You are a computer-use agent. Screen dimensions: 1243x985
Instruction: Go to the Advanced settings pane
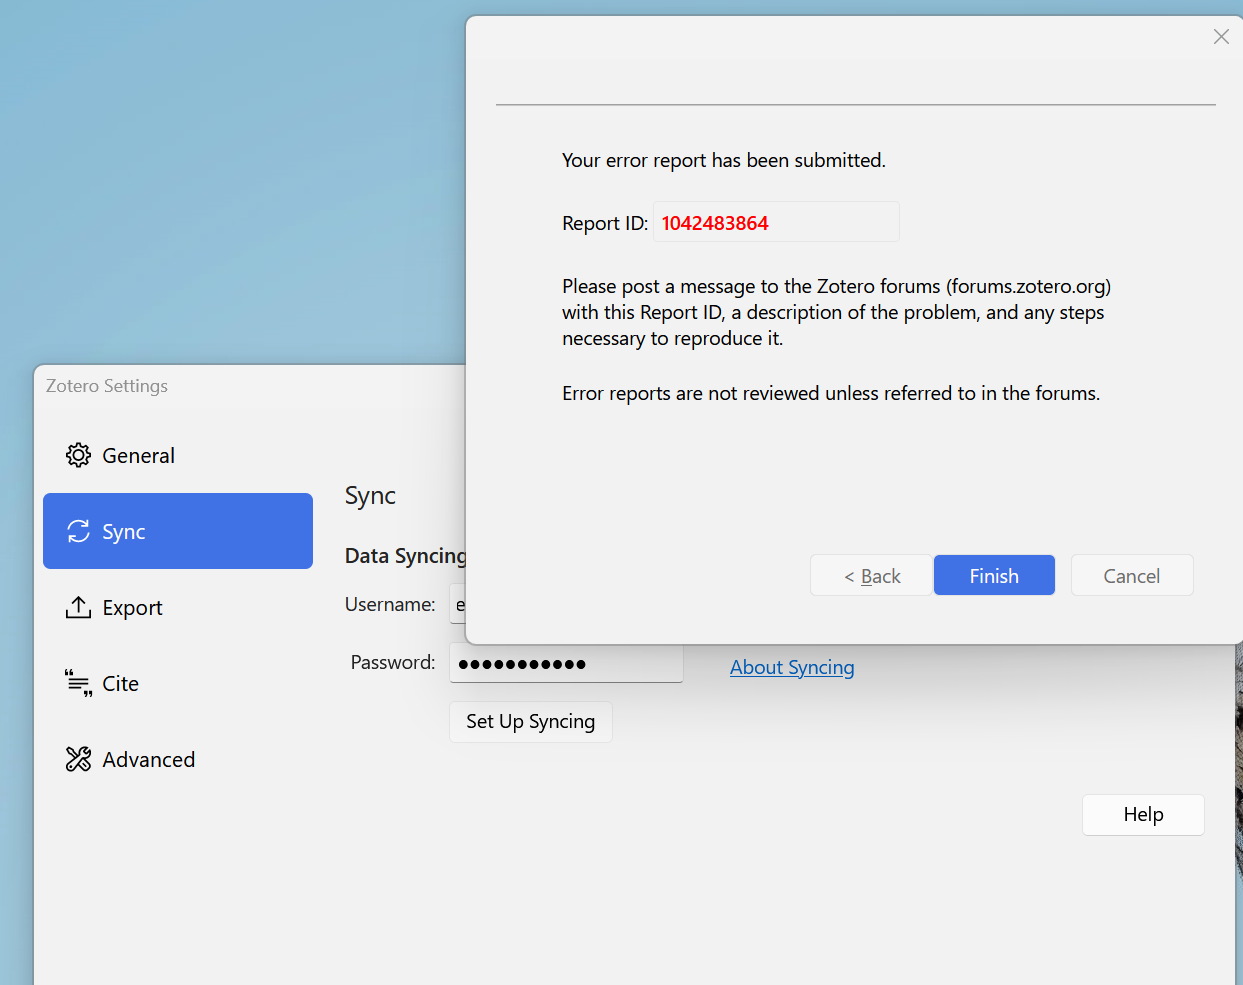pyautogui.click(x=178, y=759)
